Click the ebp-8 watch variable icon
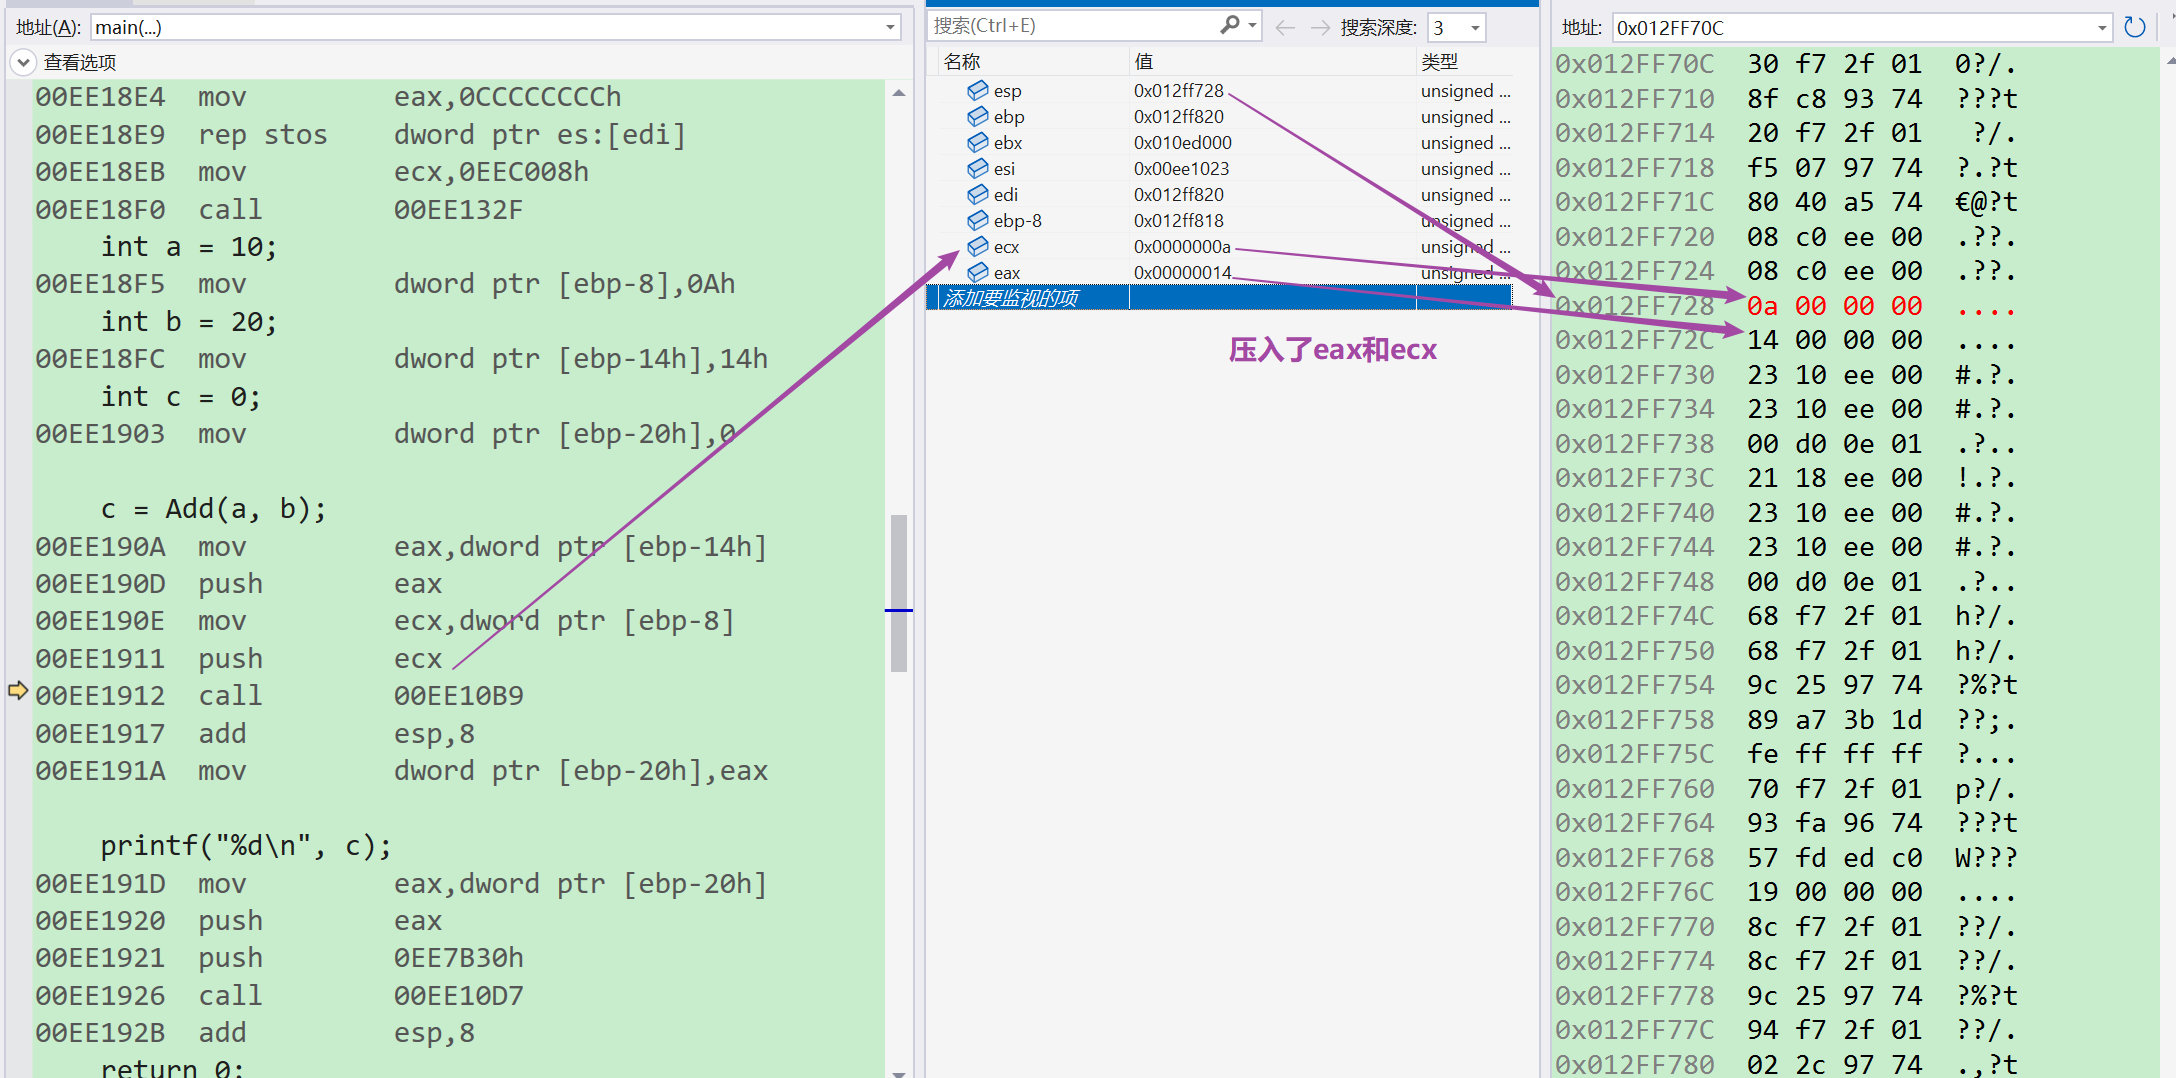 pyautogui.click(x=977, y=221)
